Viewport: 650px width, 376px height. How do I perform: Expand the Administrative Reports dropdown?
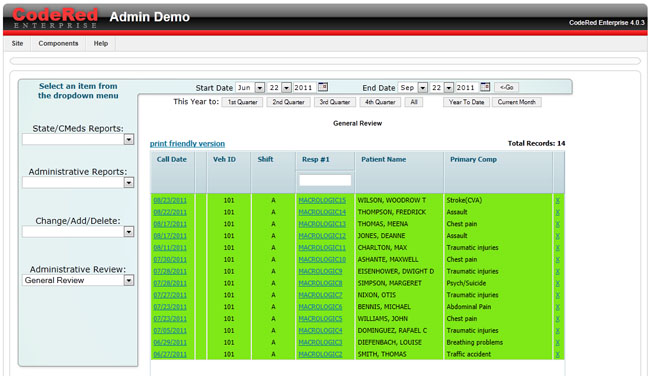point(129,182)
